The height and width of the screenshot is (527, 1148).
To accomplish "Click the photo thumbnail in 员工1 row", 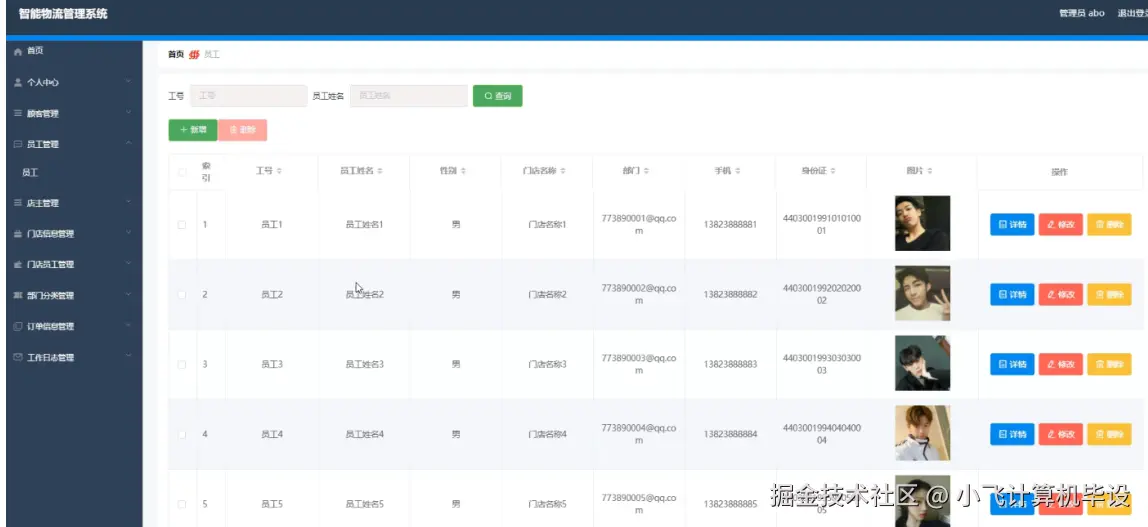I will (922, 223).
